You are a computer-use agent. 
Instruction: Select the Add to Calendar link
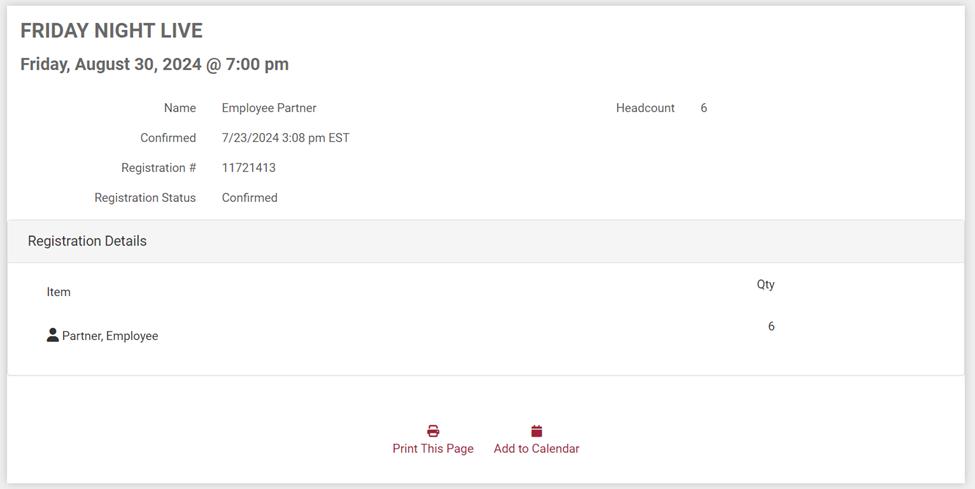tap(536, 449)
